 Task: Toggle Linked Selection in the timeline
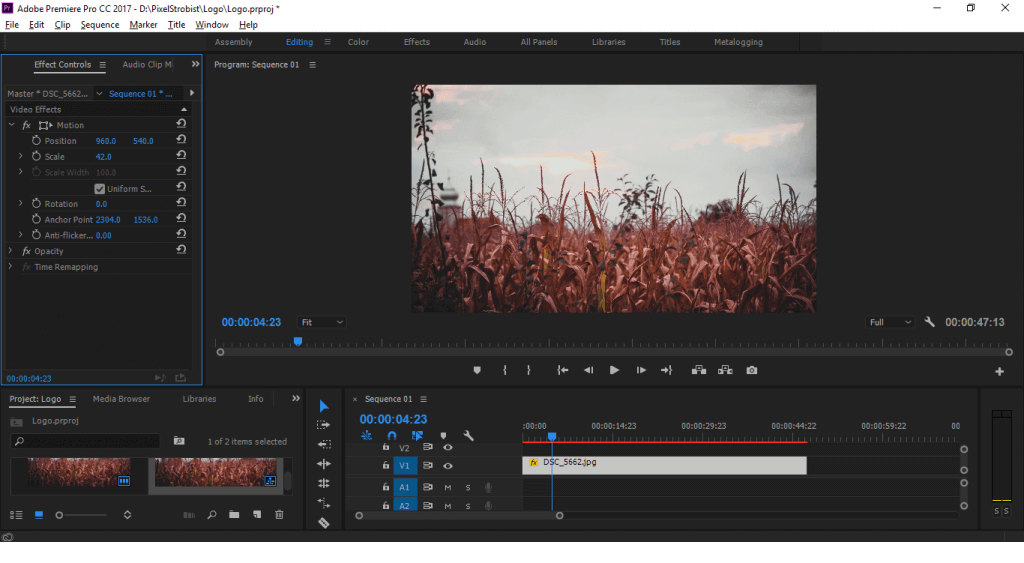[x=417, y=436]
